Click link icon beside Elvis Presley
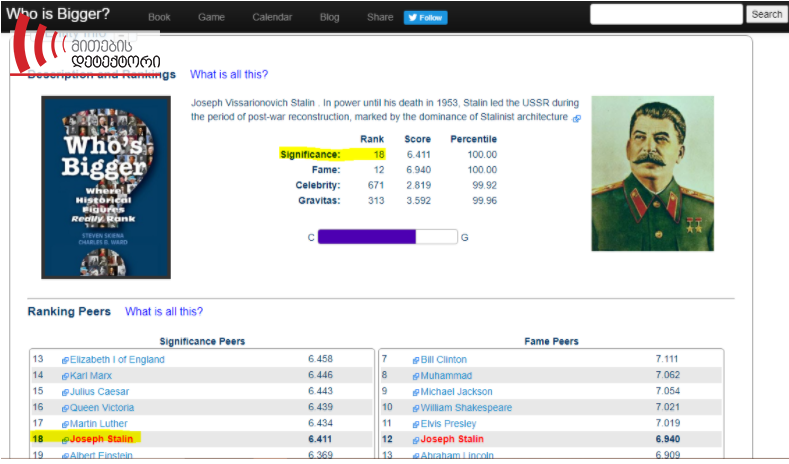 coord(416,425)
